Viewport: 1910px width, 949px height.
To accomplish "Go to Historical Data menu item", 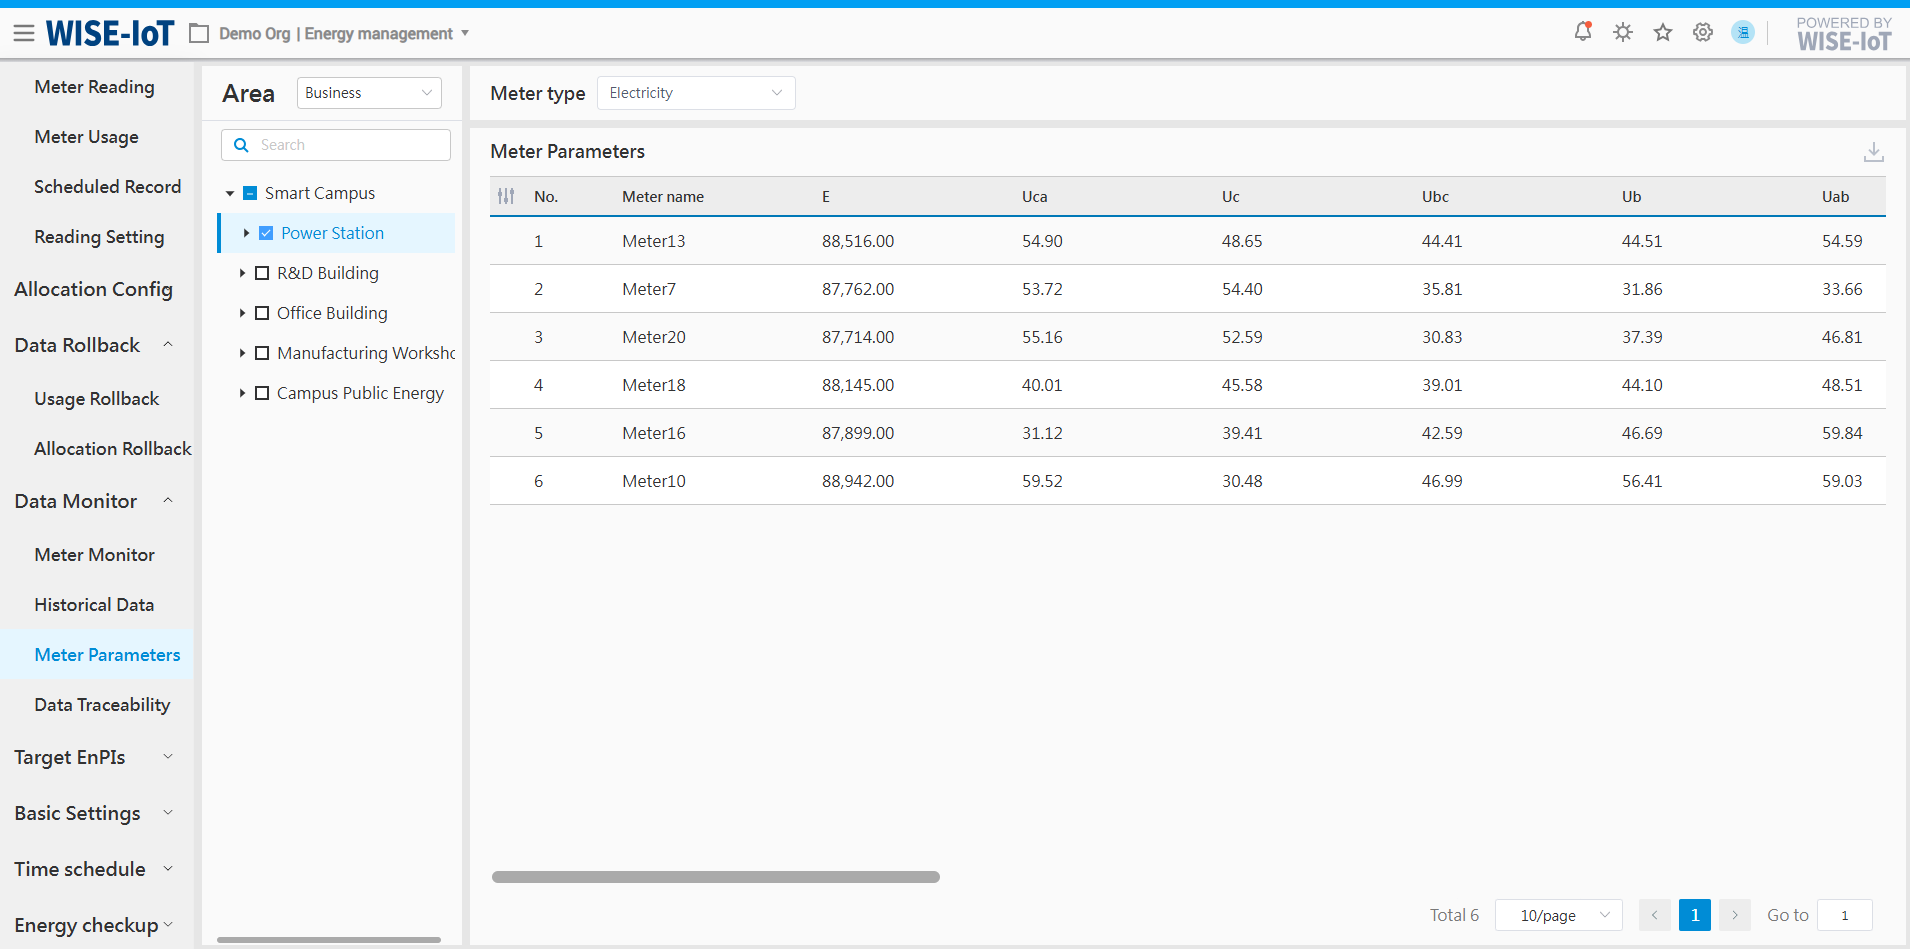I will [94, 605].
